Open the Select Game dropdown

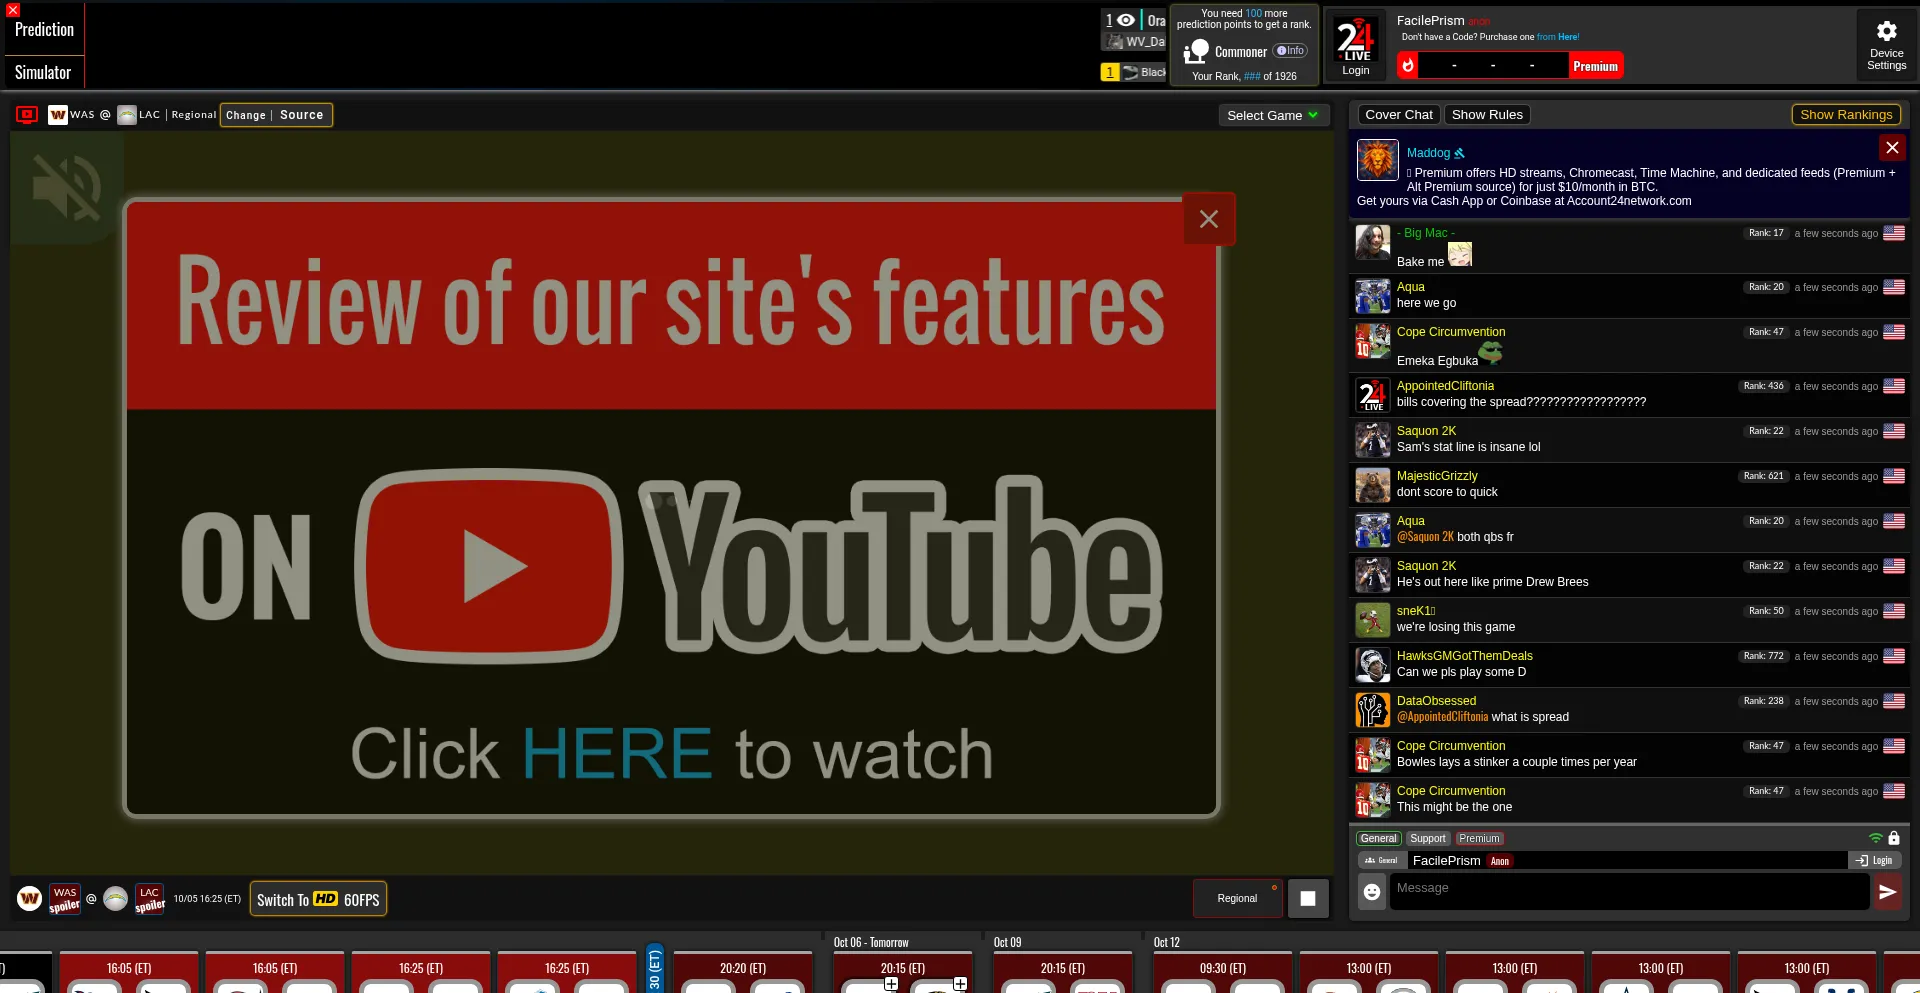1272,115
